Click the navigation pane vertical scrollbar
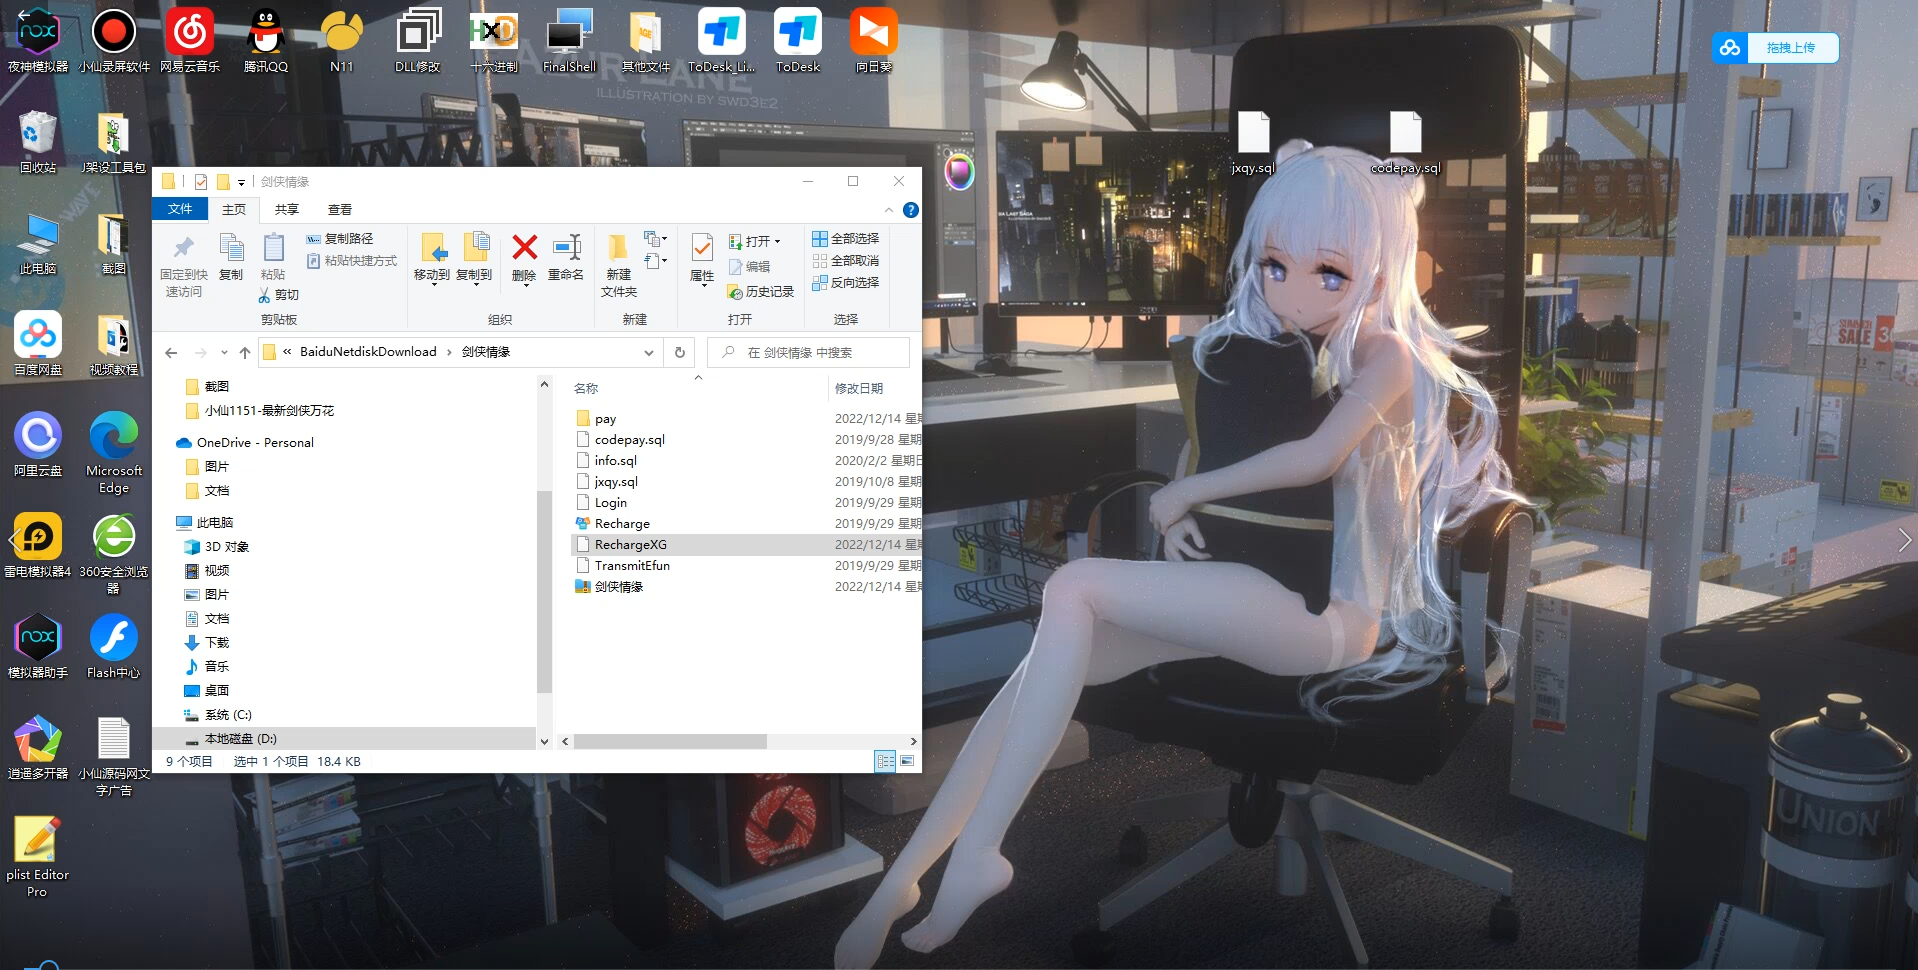Viewport: 1918px width, 970px height. pyautogui.click(x=544, y=590)
